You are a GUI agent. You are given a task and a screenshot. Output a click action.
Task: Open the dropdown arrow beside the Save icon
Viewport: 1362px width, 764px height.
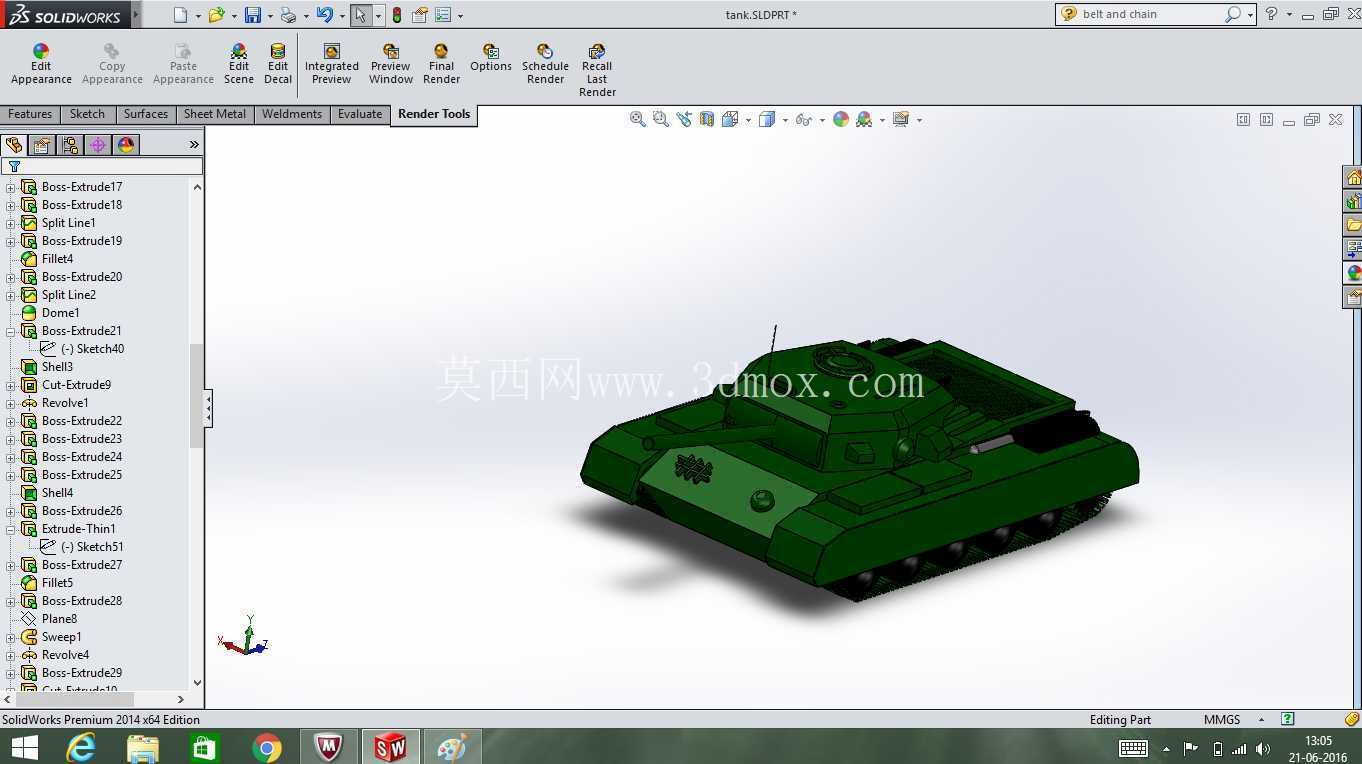(269, 16)
